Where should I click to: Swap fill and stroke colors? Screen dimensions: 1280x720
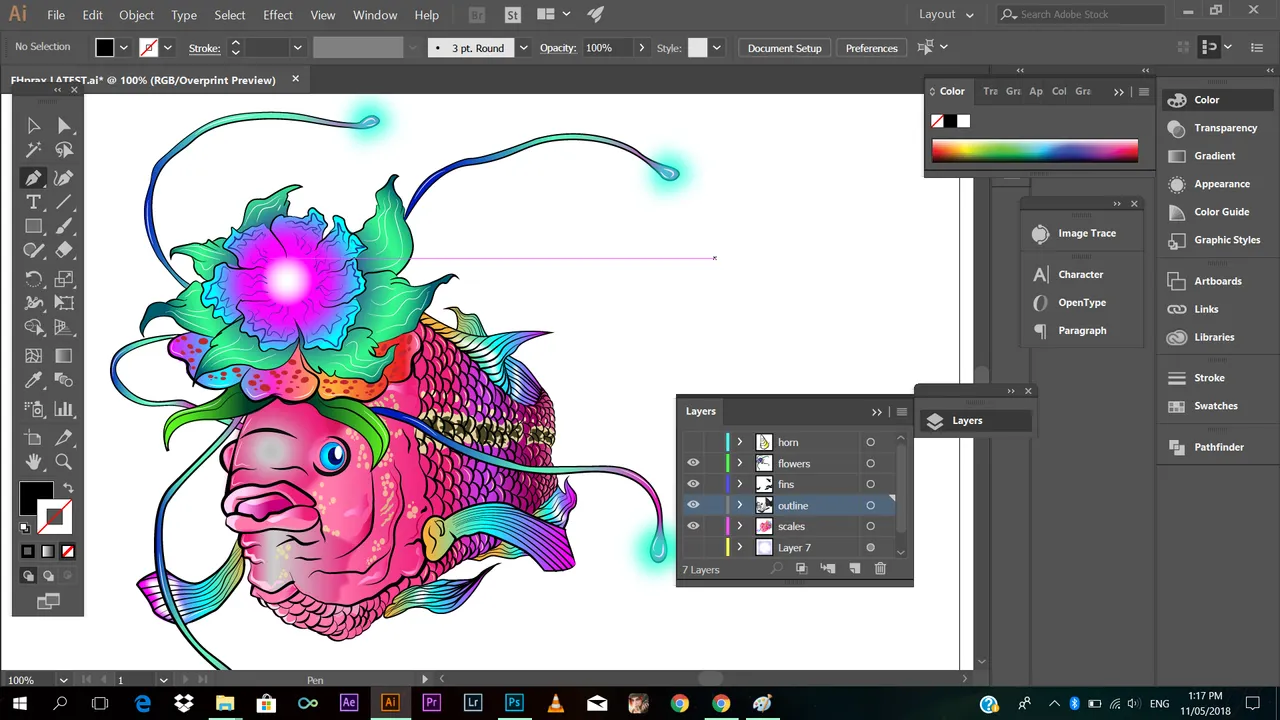[68, 489]
